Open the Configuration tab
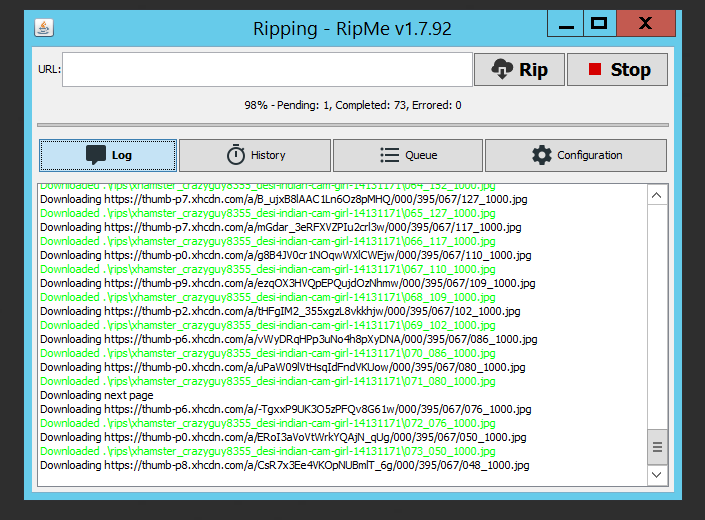The width and height of the screenshot is (705, 520). pos(576,156)
